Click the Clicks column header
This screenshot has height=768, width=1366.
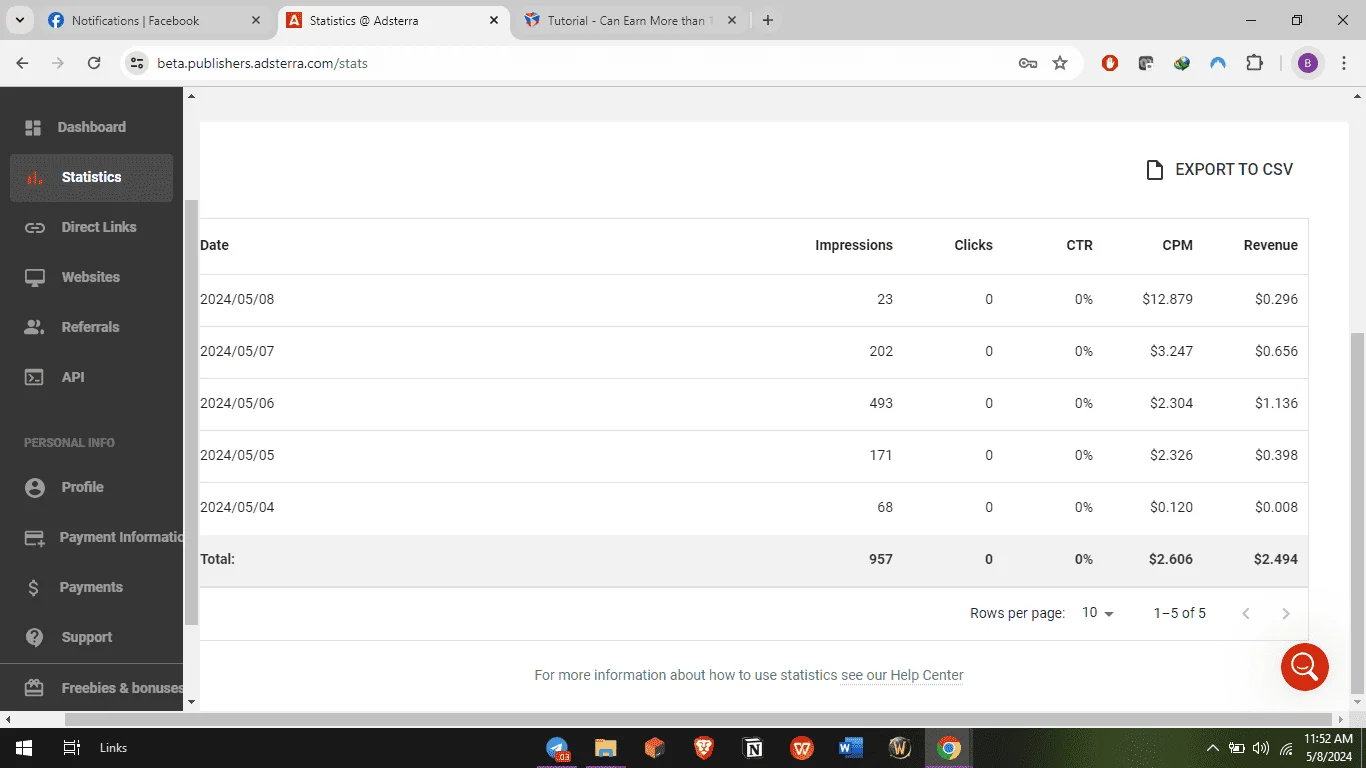973,245
